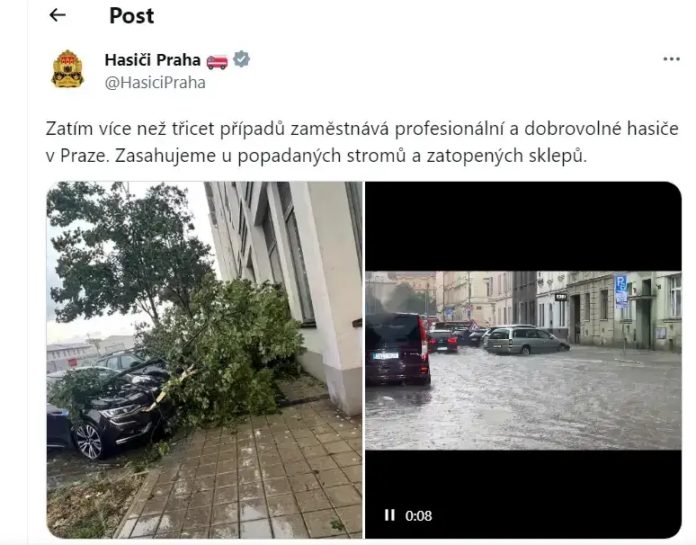Click the black area above video

click(x=523, y=226)
